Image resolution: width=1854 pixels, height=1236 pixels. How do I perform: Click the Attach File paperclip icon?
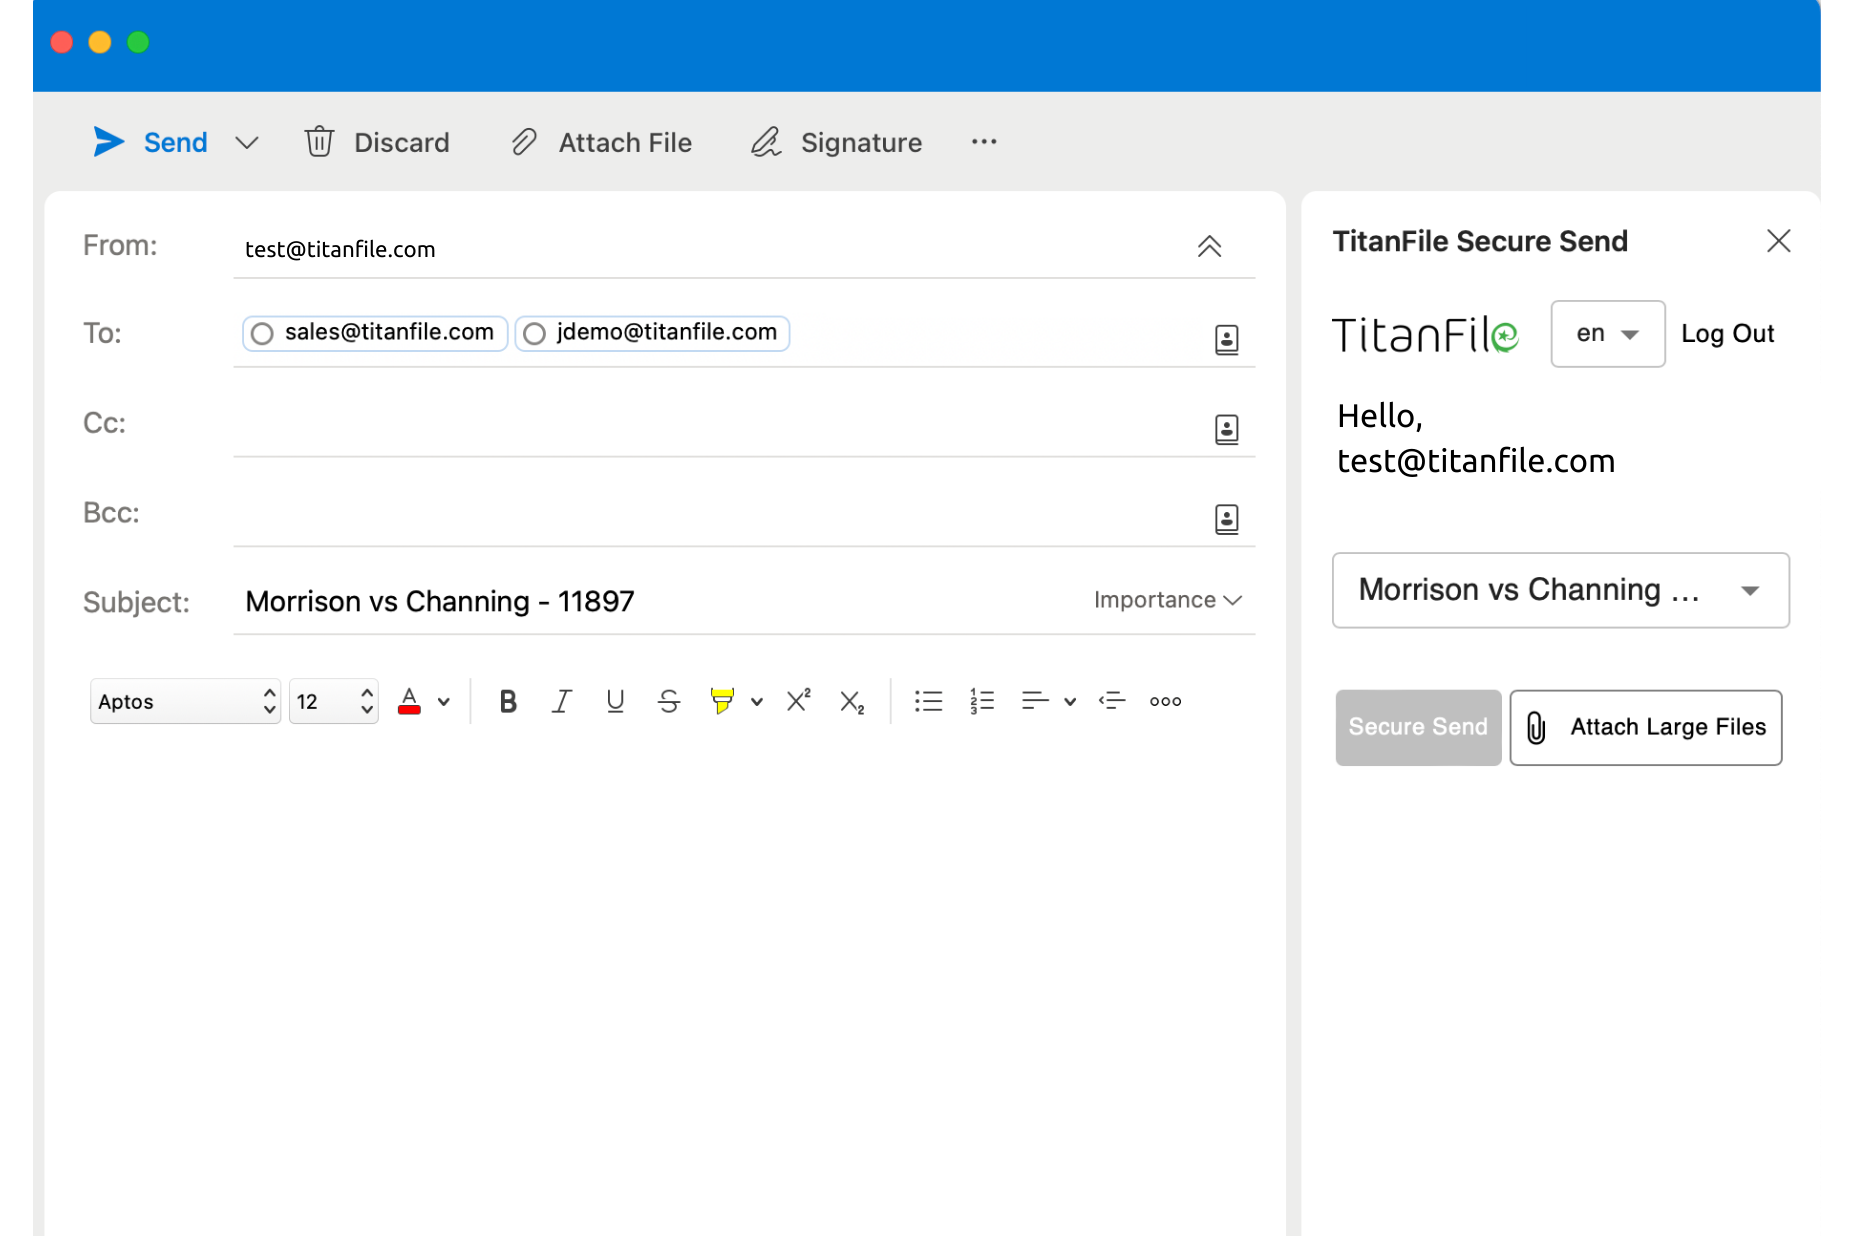point(524,142)
